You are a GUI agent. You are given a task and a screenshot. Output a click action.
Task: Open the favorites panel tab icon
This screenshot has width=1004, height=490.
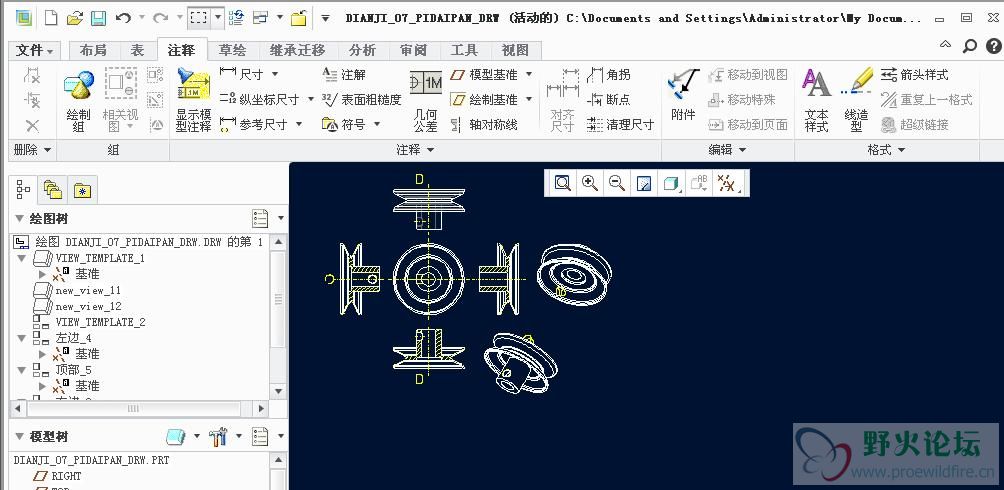click(83, 190)
